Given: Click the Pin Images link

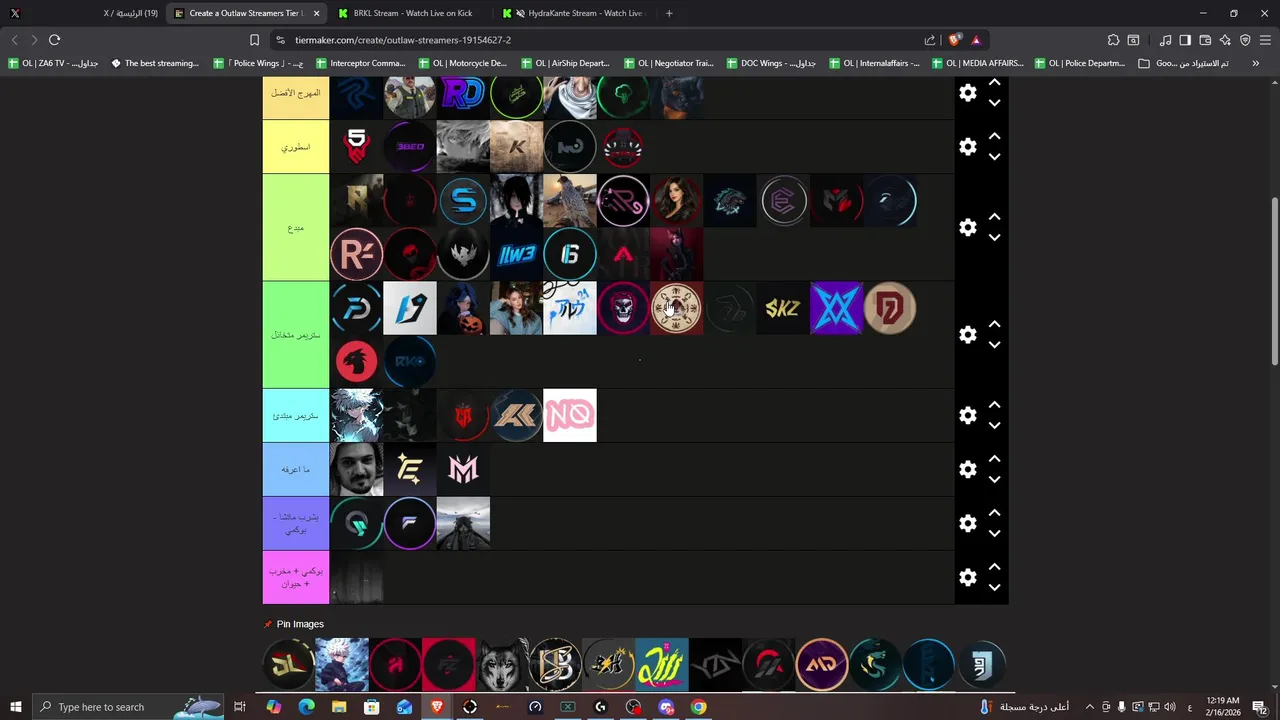Looking at the screenshot, I should (x=300, y=624).
